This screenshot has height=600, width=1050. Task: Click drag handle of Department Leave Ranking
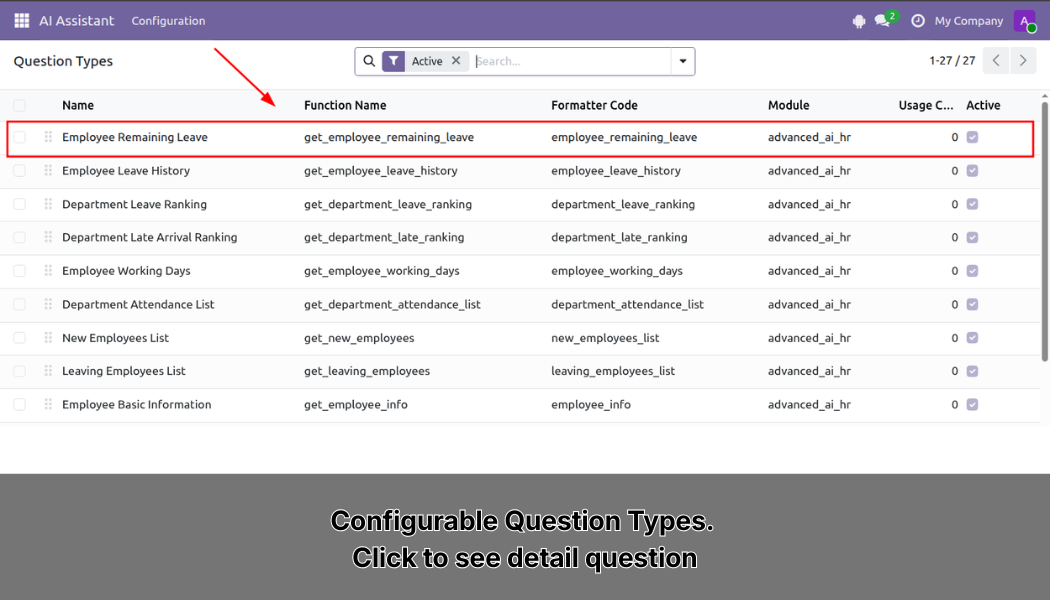48,204
